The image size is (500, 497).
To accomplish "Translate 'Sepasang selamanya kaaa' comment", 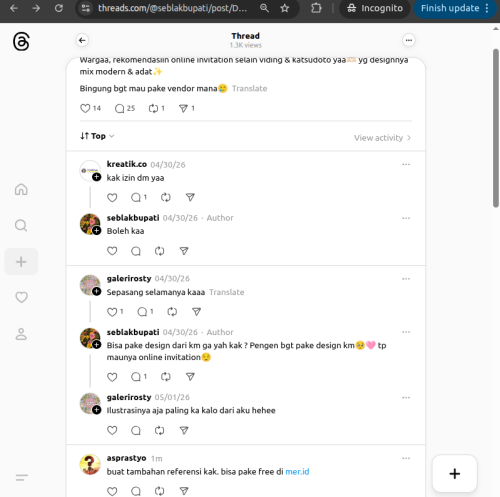I will point(227,292).
